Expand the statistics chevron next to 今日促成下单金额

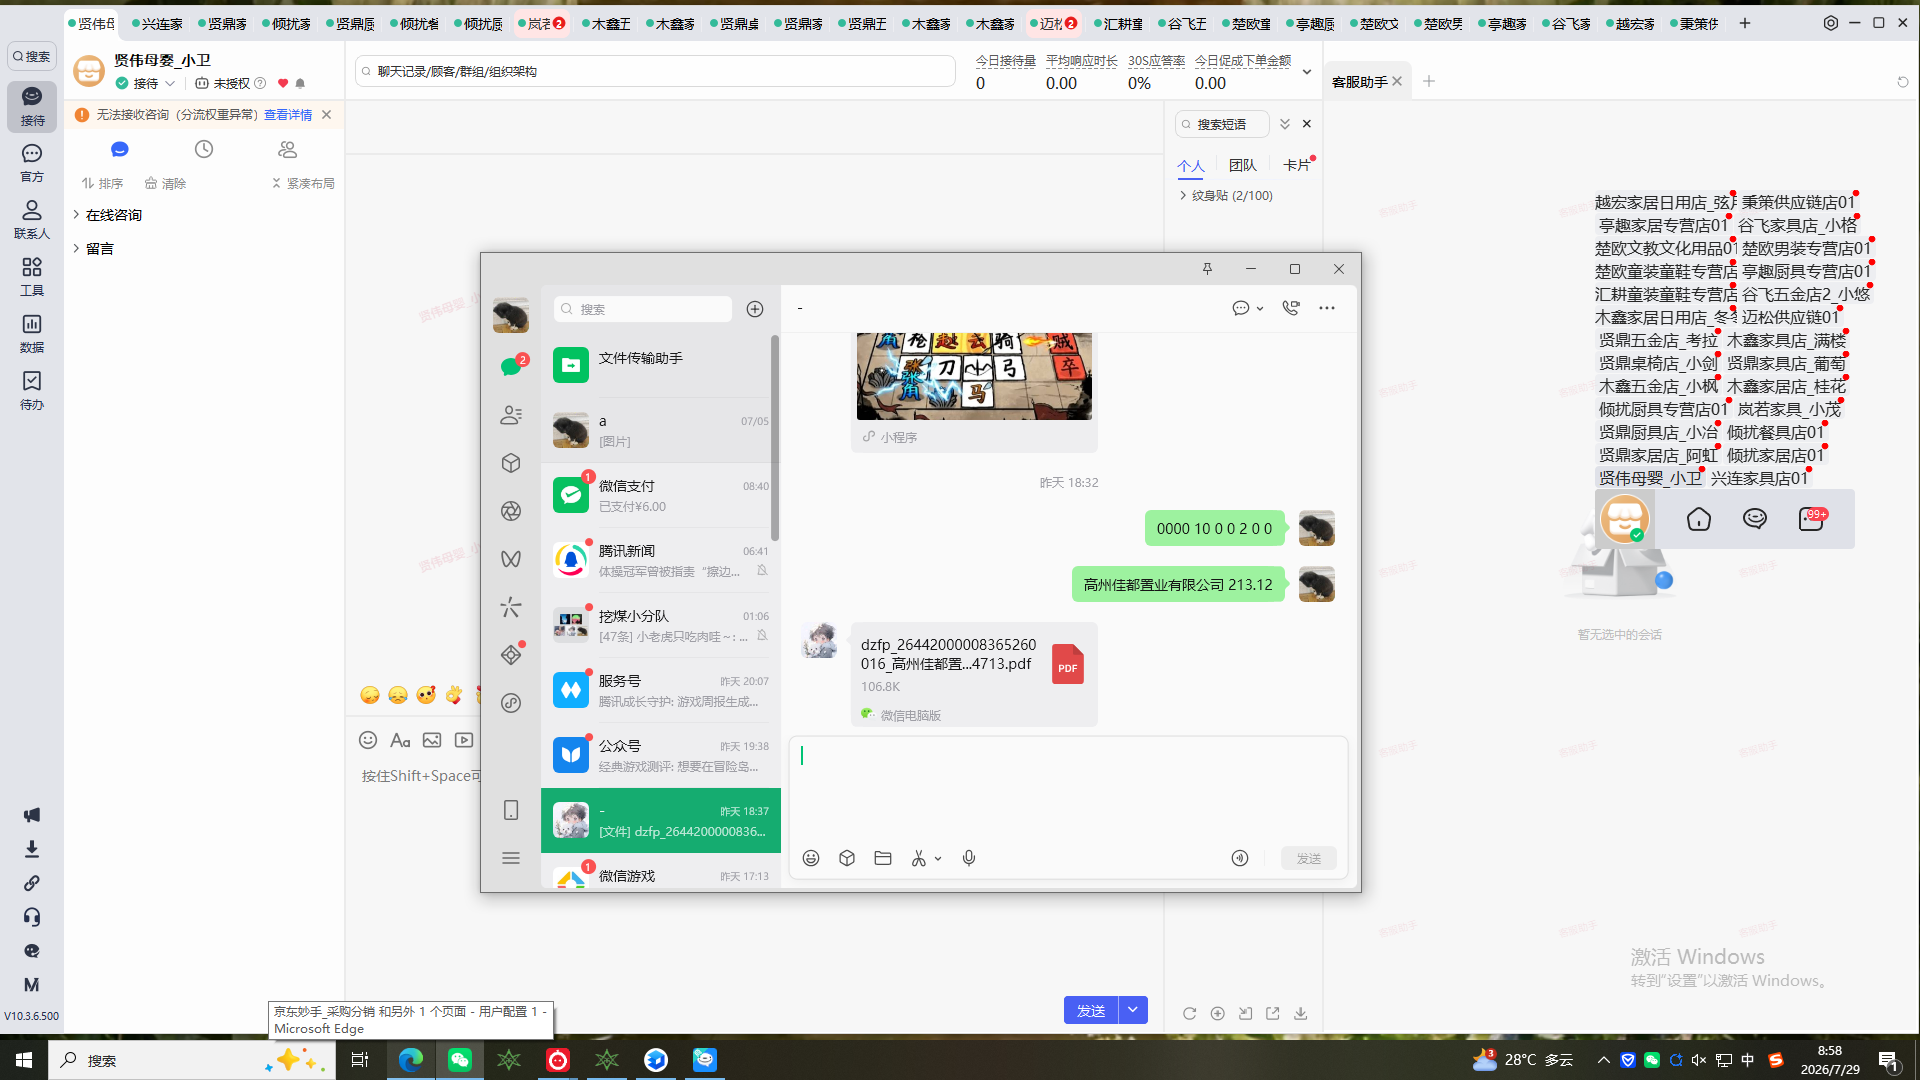coord(1307,72)
